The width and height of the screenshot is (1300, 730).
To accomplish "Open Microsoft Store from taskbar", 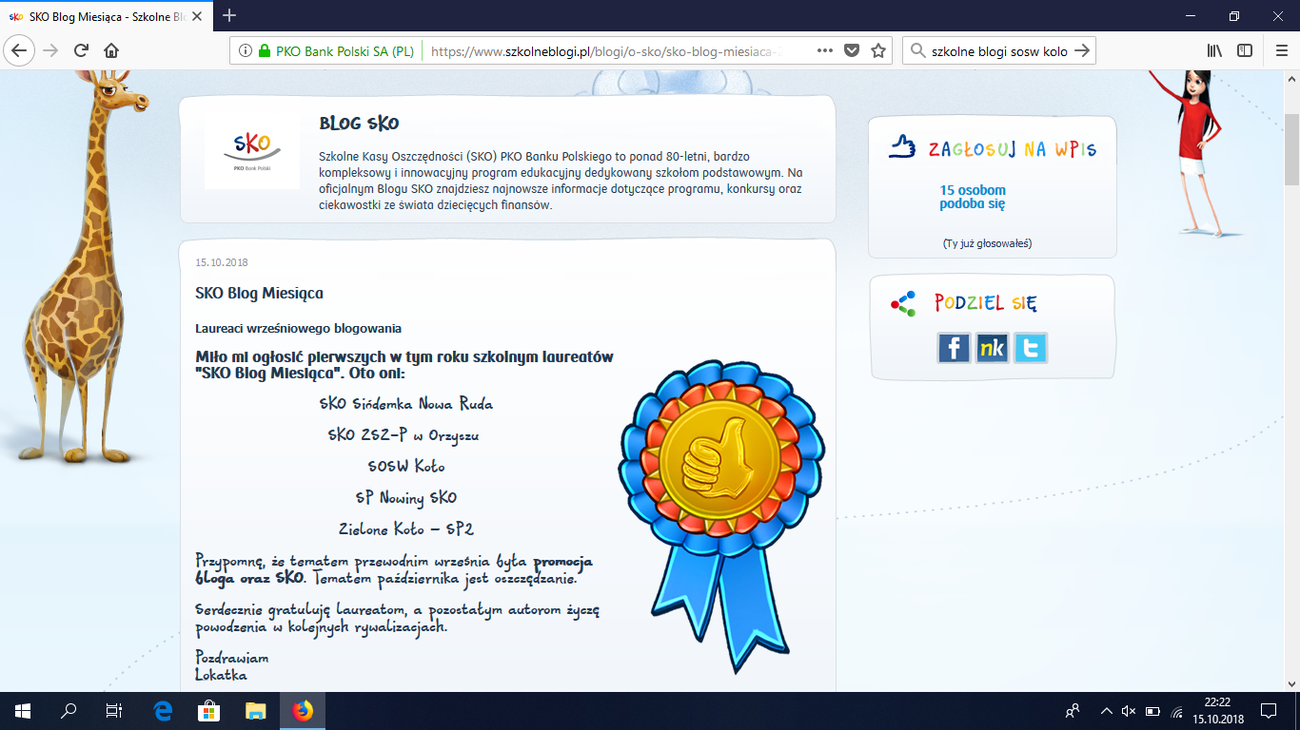I will coord(209,711).
